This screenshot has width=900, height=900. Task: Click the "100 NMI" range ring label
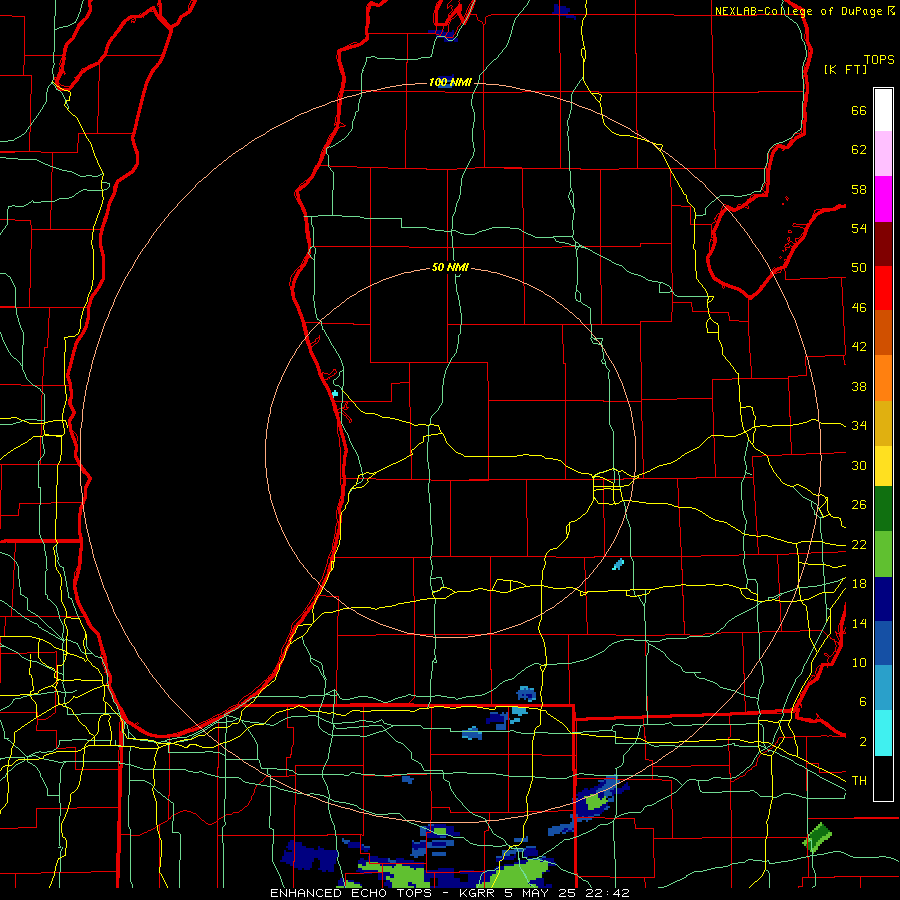[450, 83]
